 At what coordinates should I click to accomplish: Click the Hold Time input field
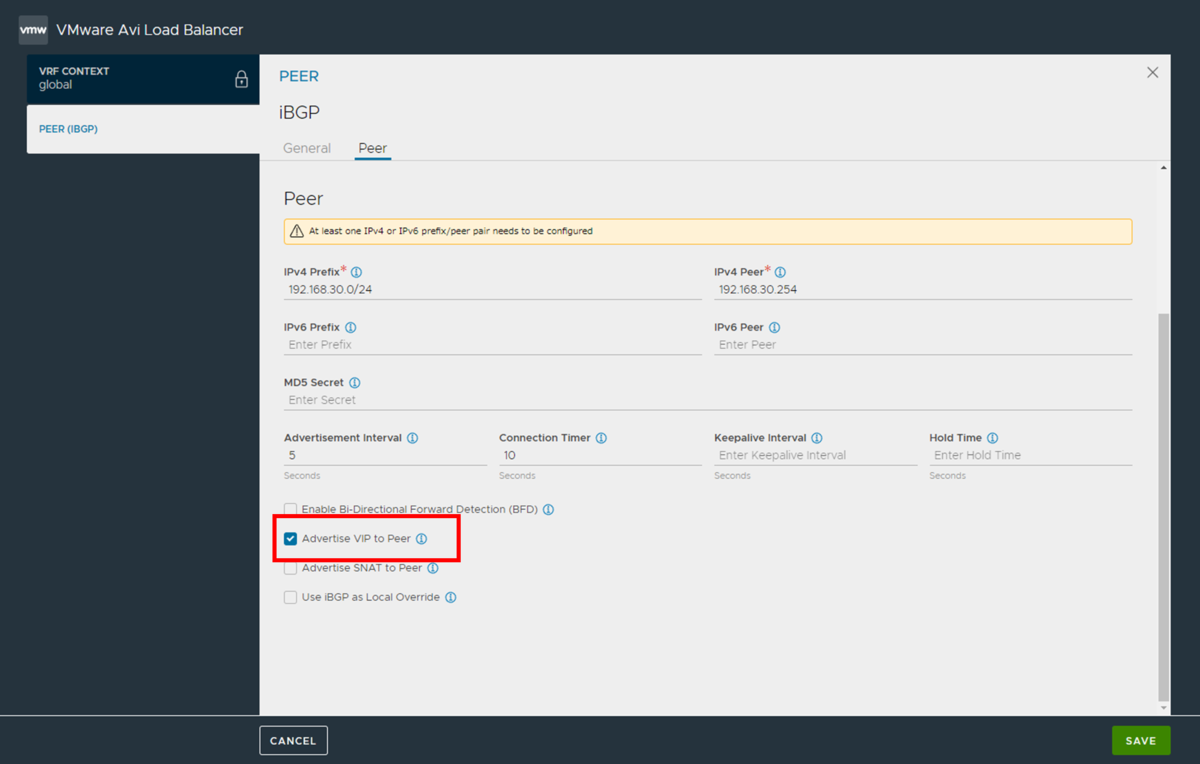point(1030,455)
